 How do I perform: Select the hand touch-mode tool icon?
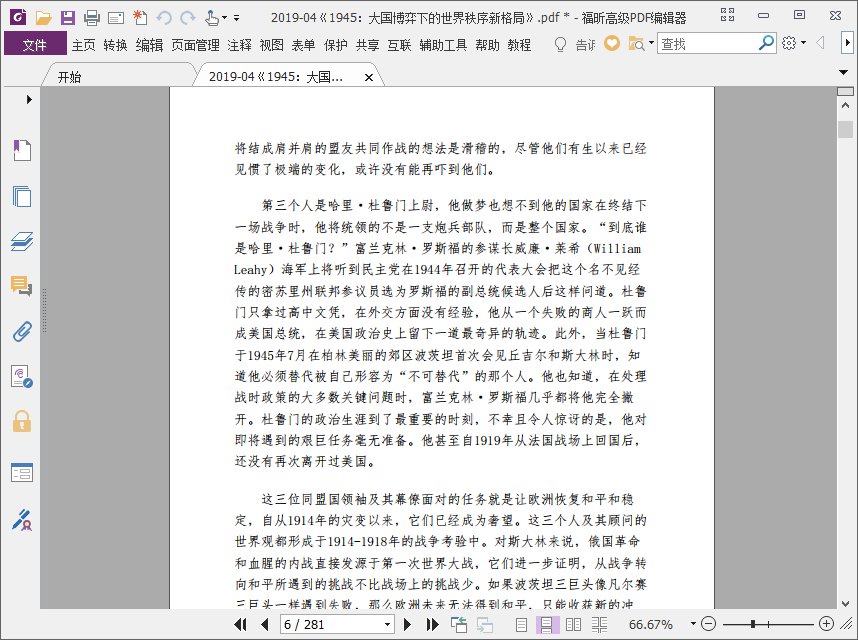[212, 18]
